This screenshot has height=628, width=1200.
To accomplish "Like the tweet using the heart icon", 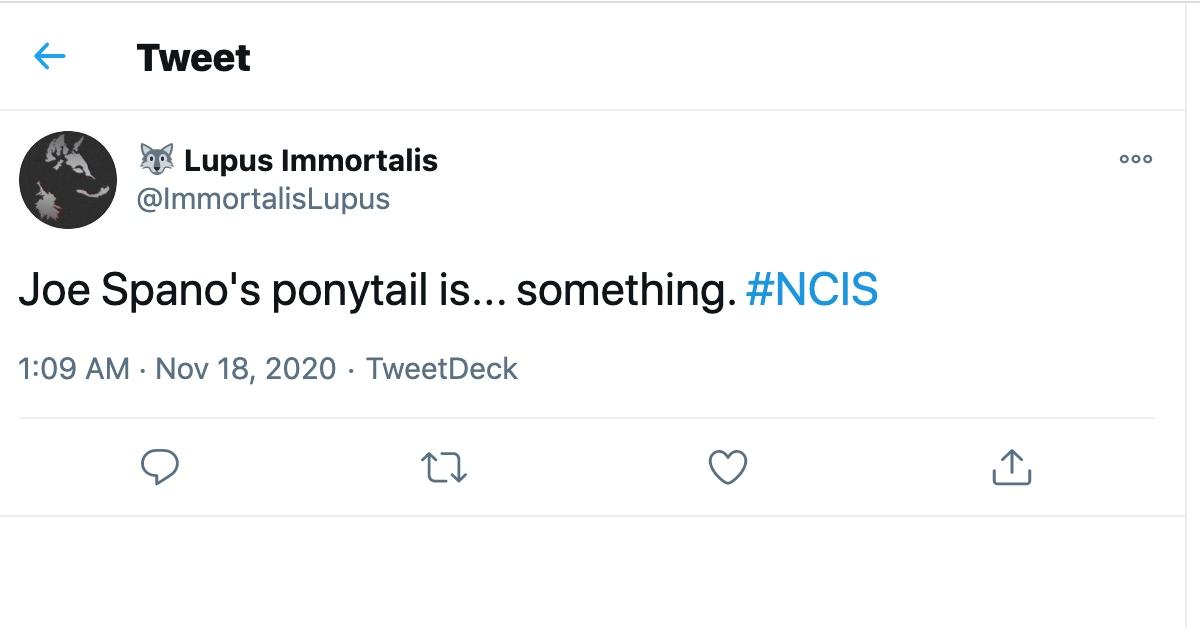I will pos(729,466).
